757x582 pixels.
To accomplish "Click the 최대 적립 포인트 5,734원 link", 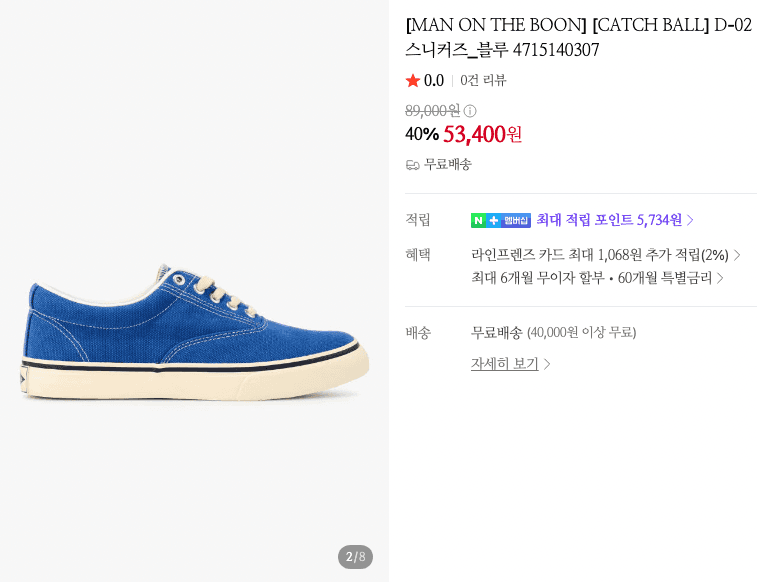I will 609,220.
